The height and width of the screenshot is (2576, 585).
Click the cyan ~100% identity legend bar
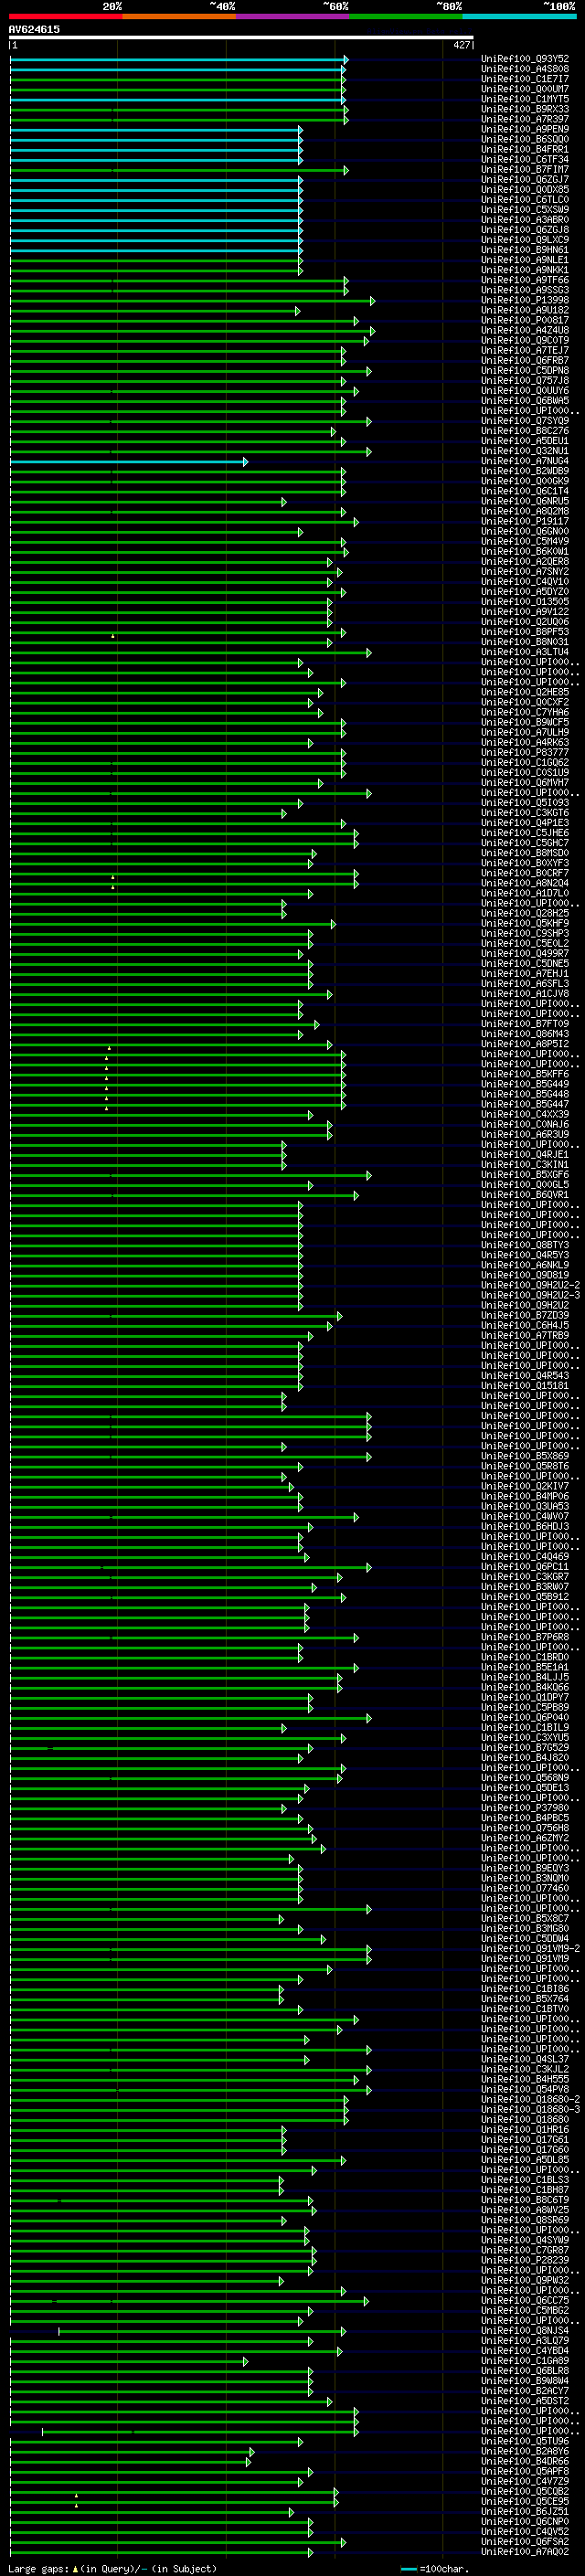pyautogui.click(x=519, y=16)
